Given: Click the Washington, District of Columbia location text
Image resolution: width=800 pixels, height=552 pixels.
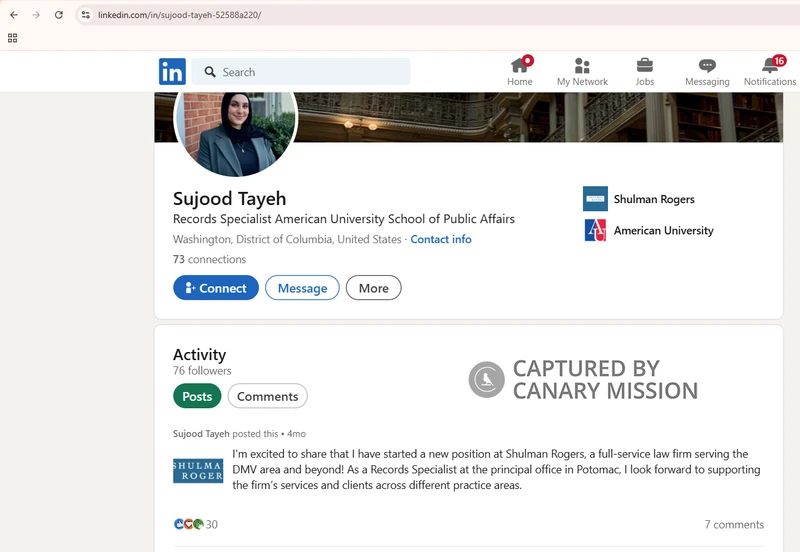Looking at the screenshot, I should 287,239.
